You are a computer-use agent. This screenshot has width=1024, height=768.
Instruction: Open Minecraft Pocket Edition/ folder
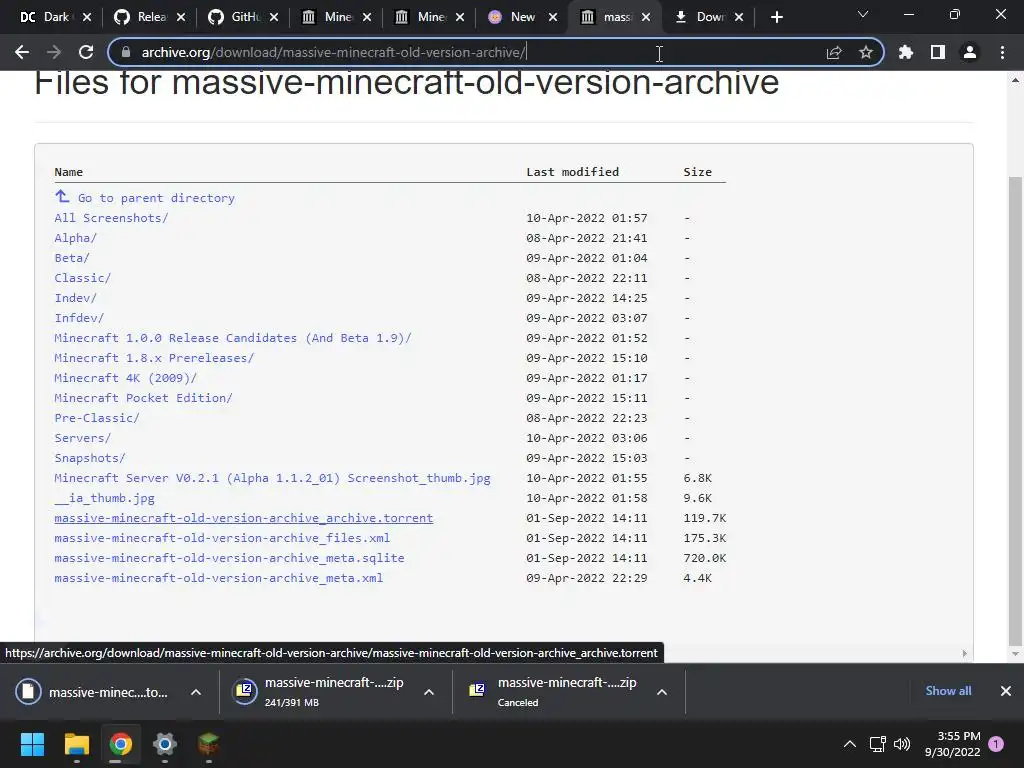[143, 398]
